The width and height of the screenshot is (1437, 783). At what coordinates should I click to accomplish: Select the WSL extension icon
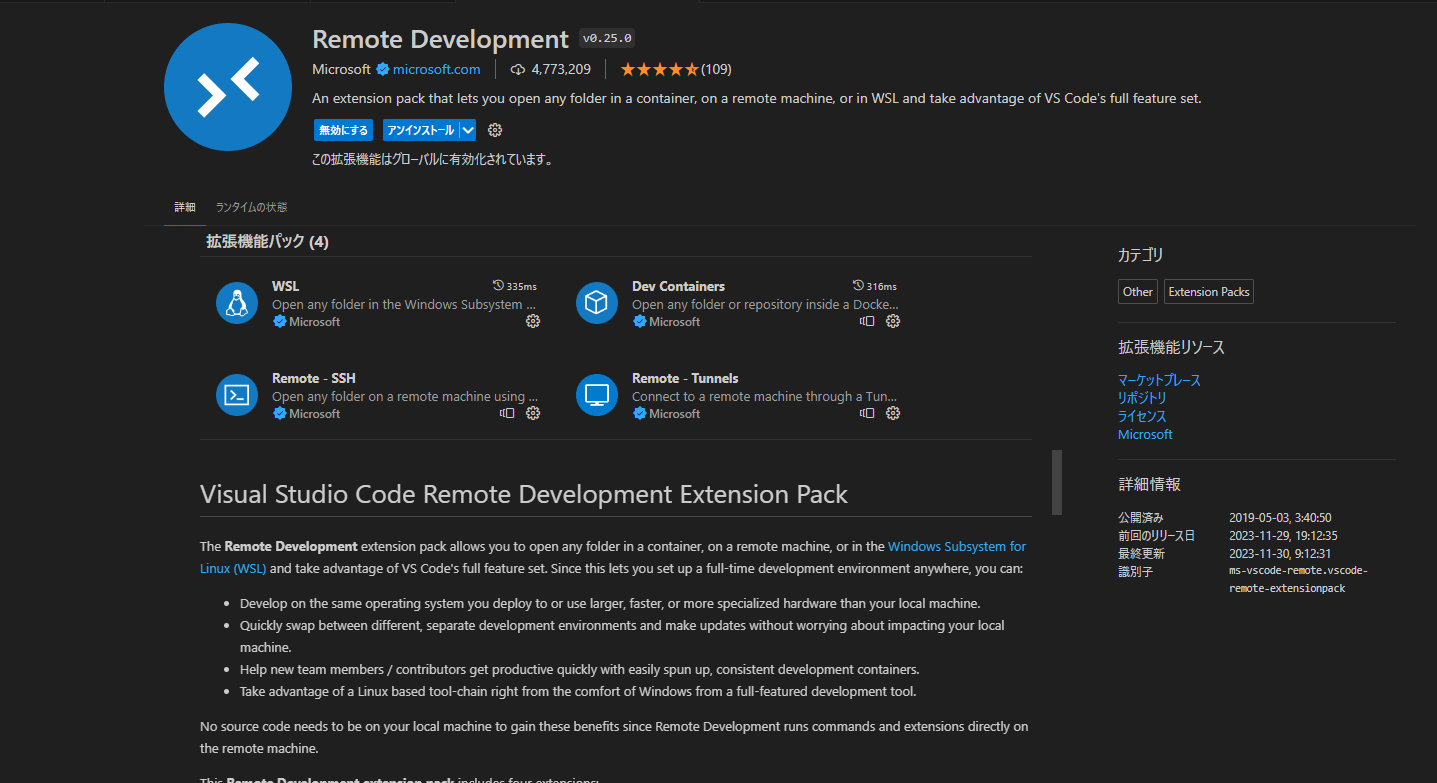pyautogui.click(x=237, y=301)
